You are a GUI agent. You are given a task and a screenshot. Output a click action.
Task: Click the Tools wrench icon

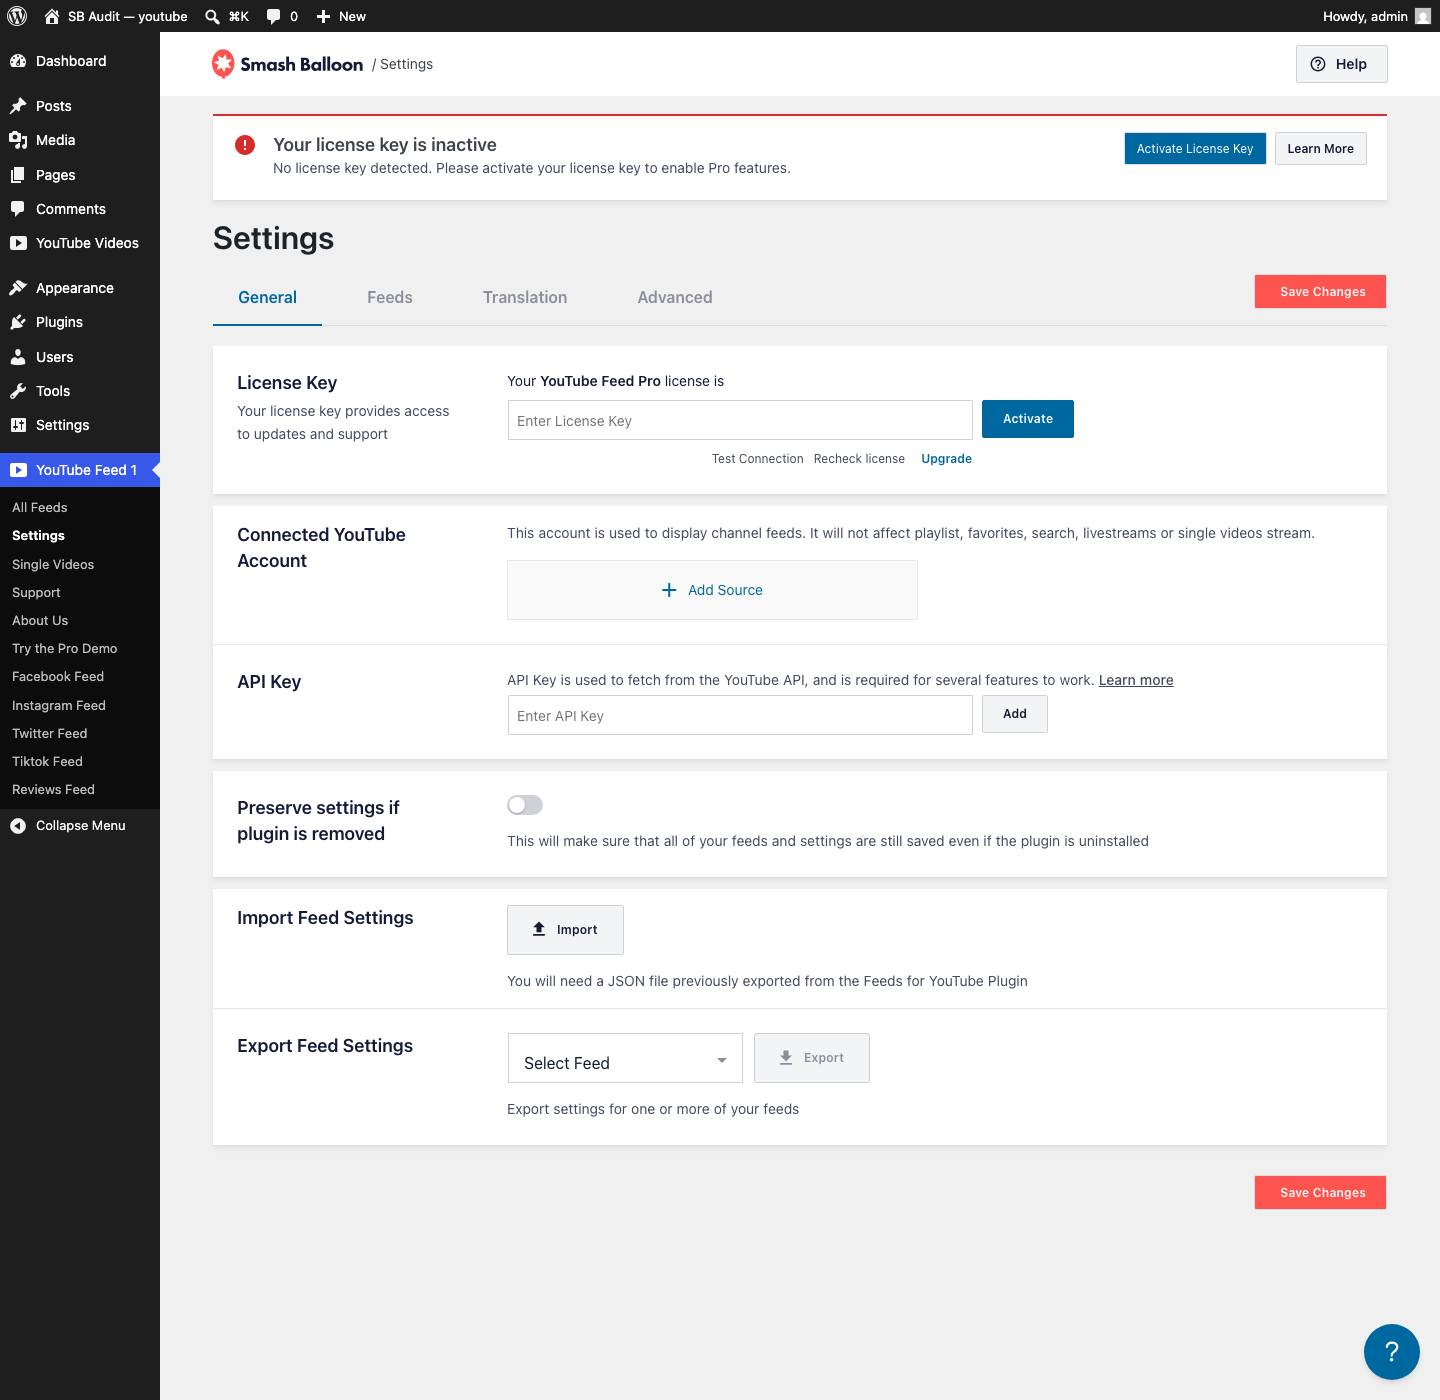(18, 391)
